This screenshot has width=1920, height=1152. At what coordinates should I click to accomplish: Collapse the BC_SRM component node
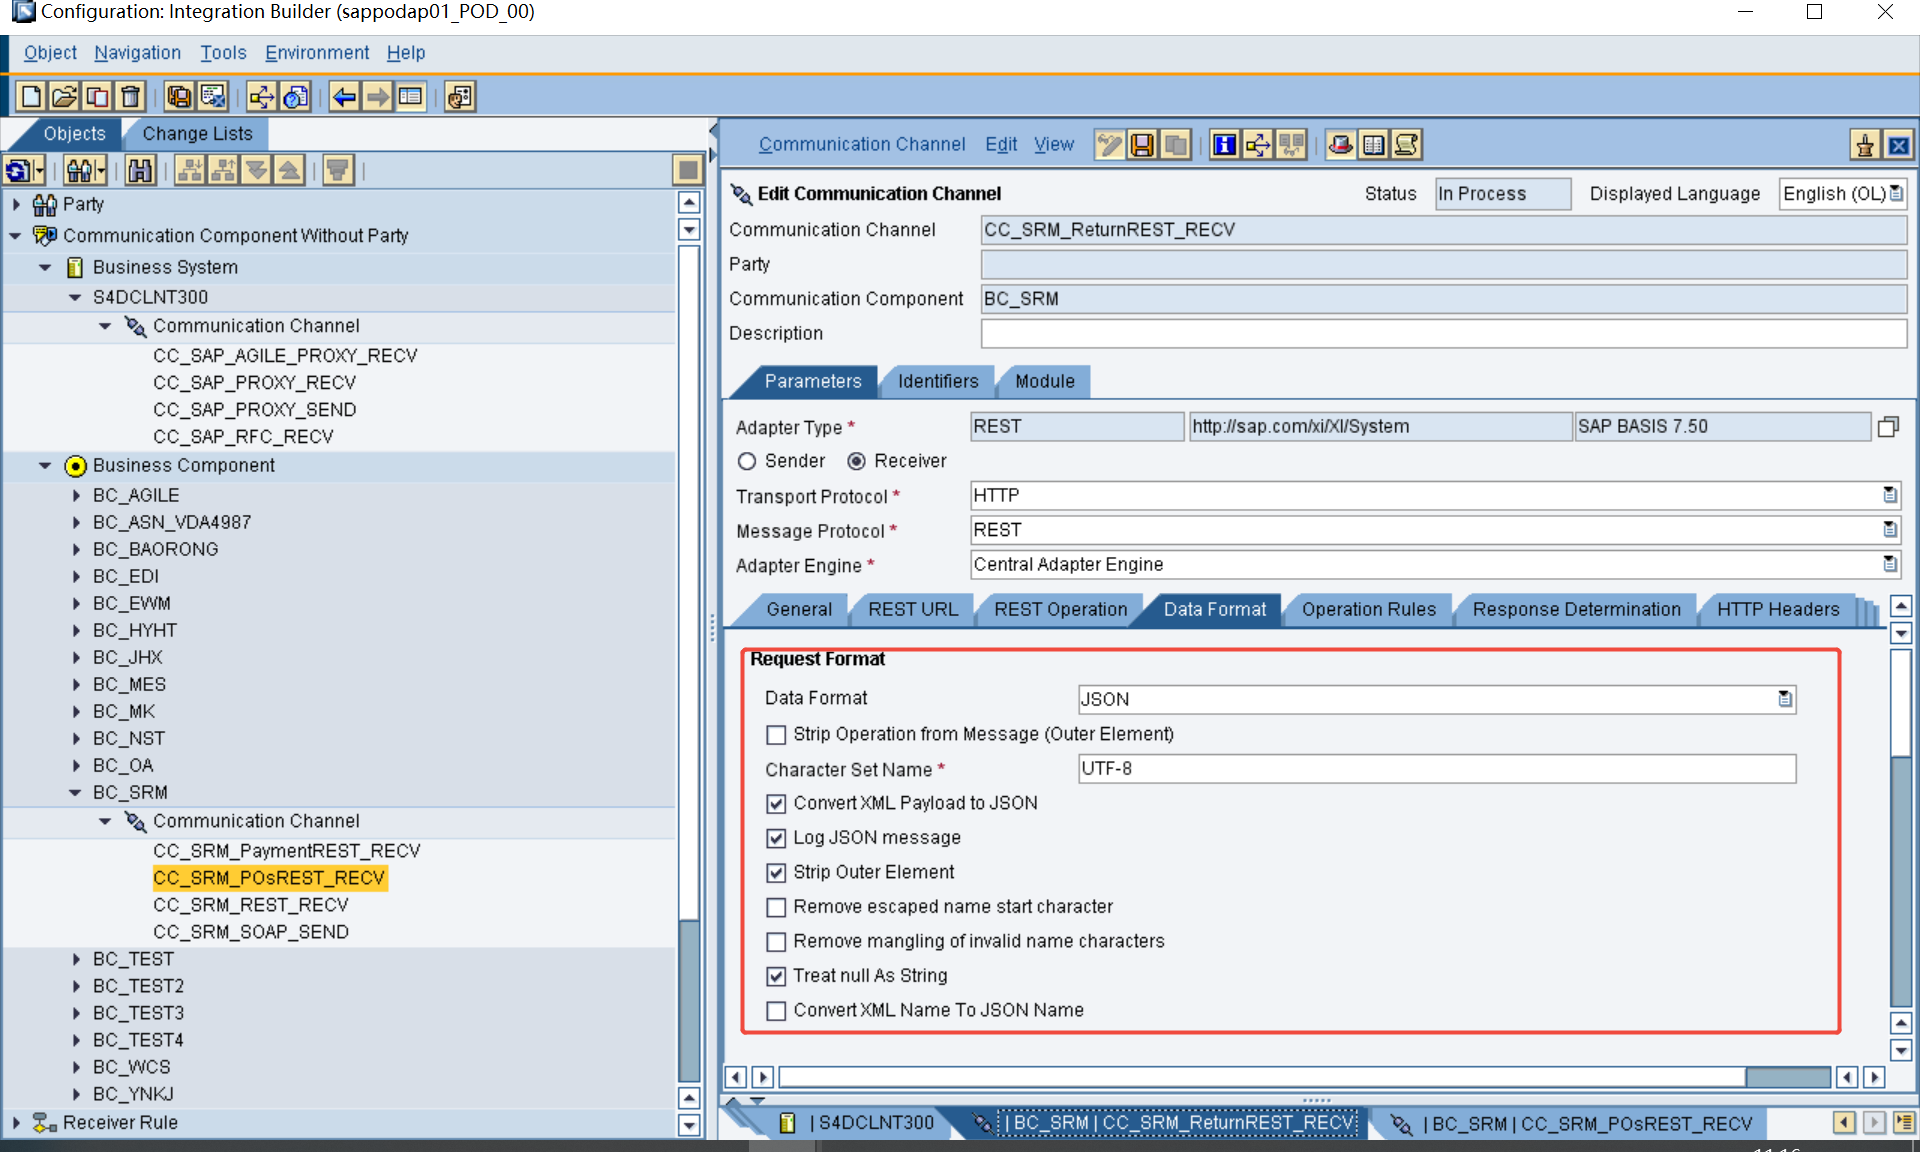coord(76,792)
